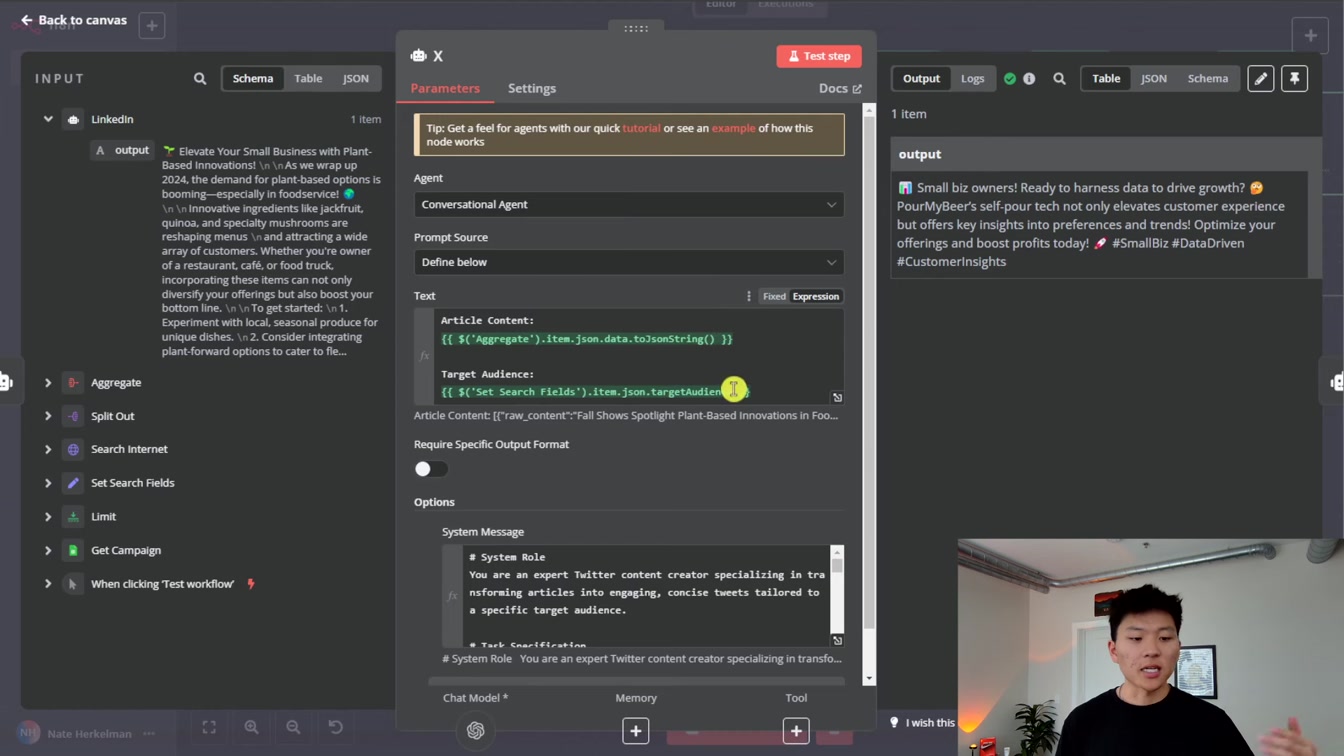Click the output field in LinkedIn node
The height and width of the screenshot is (756, 1344).
[x=123, y=150]
